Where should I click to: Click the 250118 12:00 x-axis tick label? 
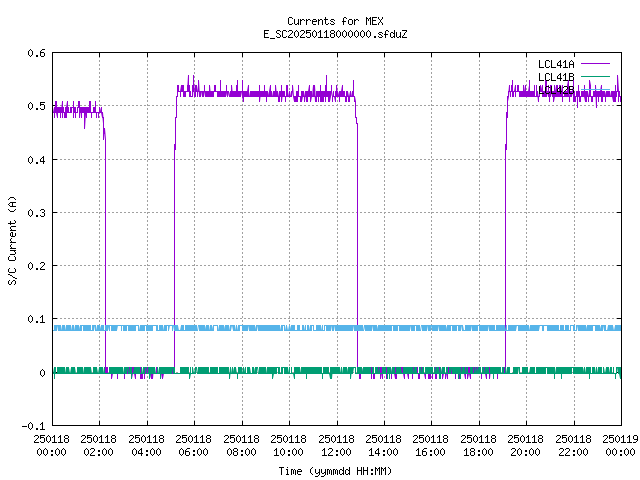[x=337, y=446]
